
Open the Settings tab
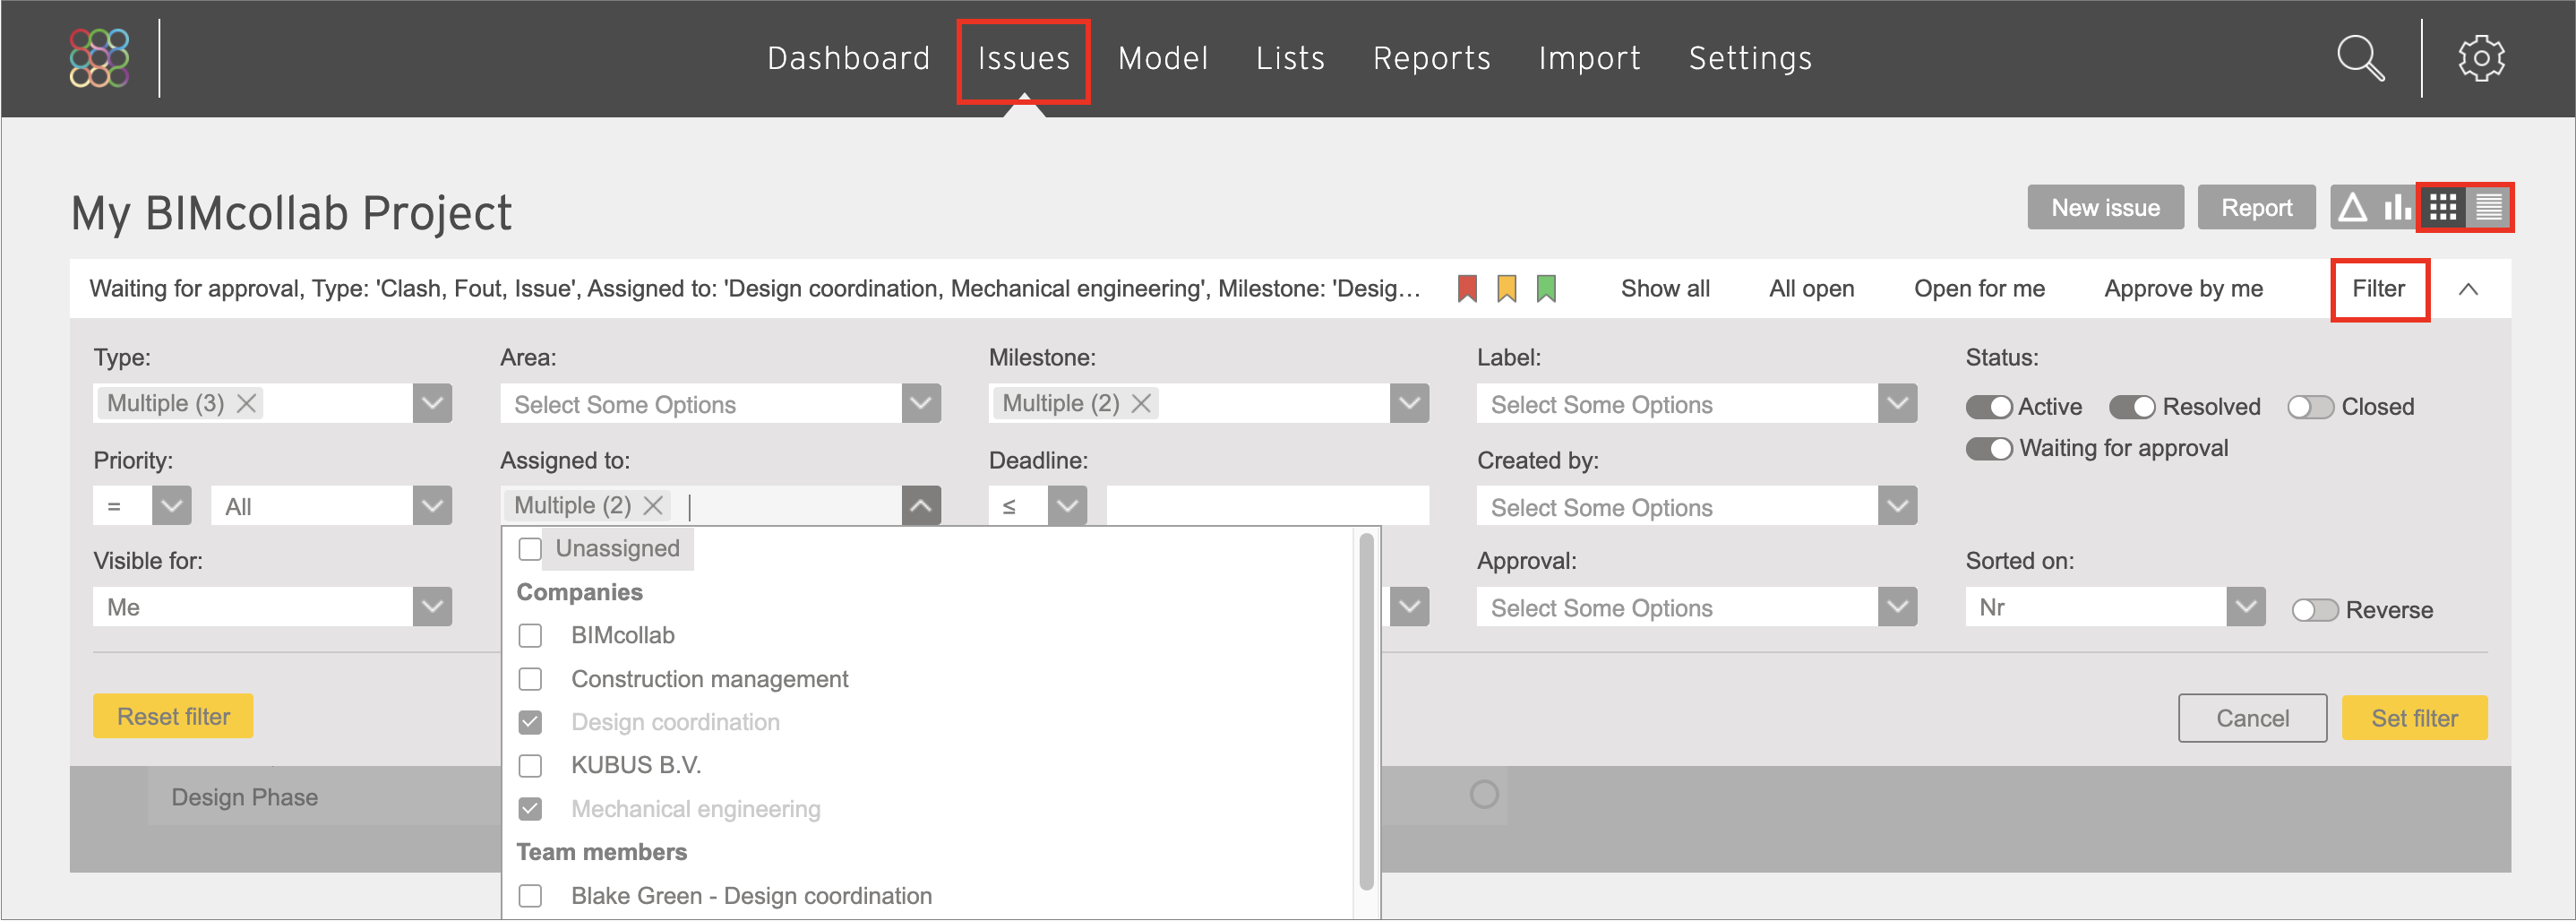(x=1750, y=58)
